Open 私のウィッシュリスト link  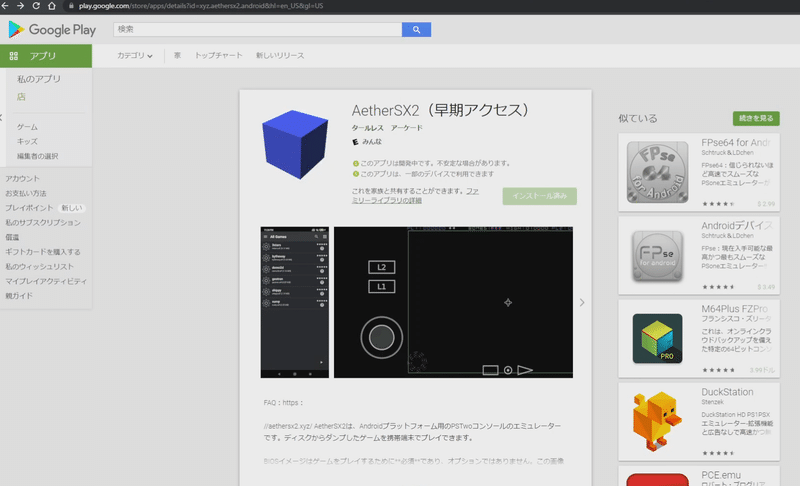point(39,266)
